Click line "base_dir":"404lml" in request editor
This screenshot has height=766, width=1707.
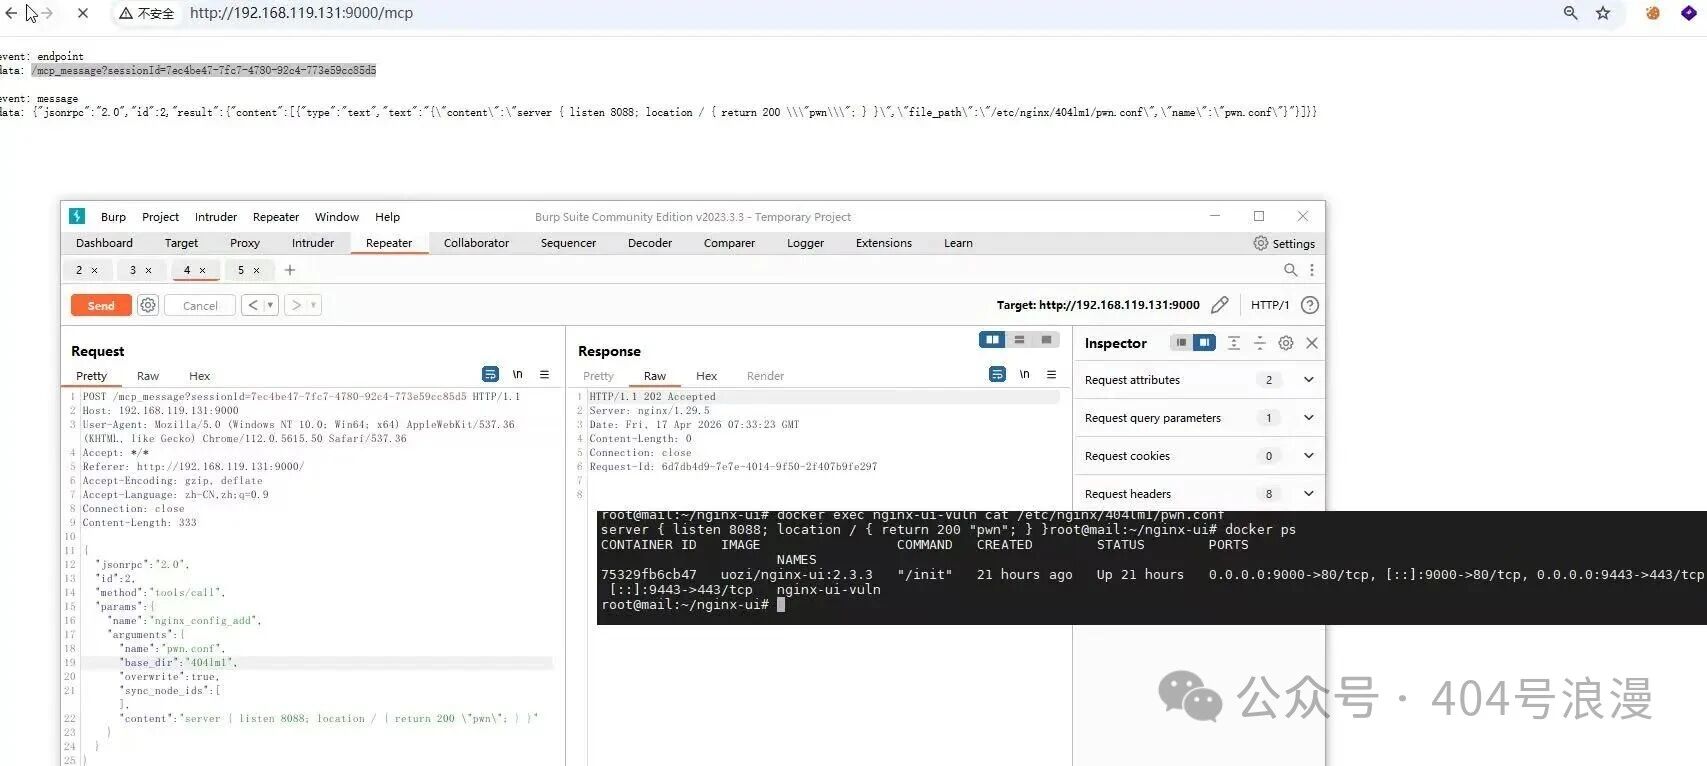coord(180,662)
